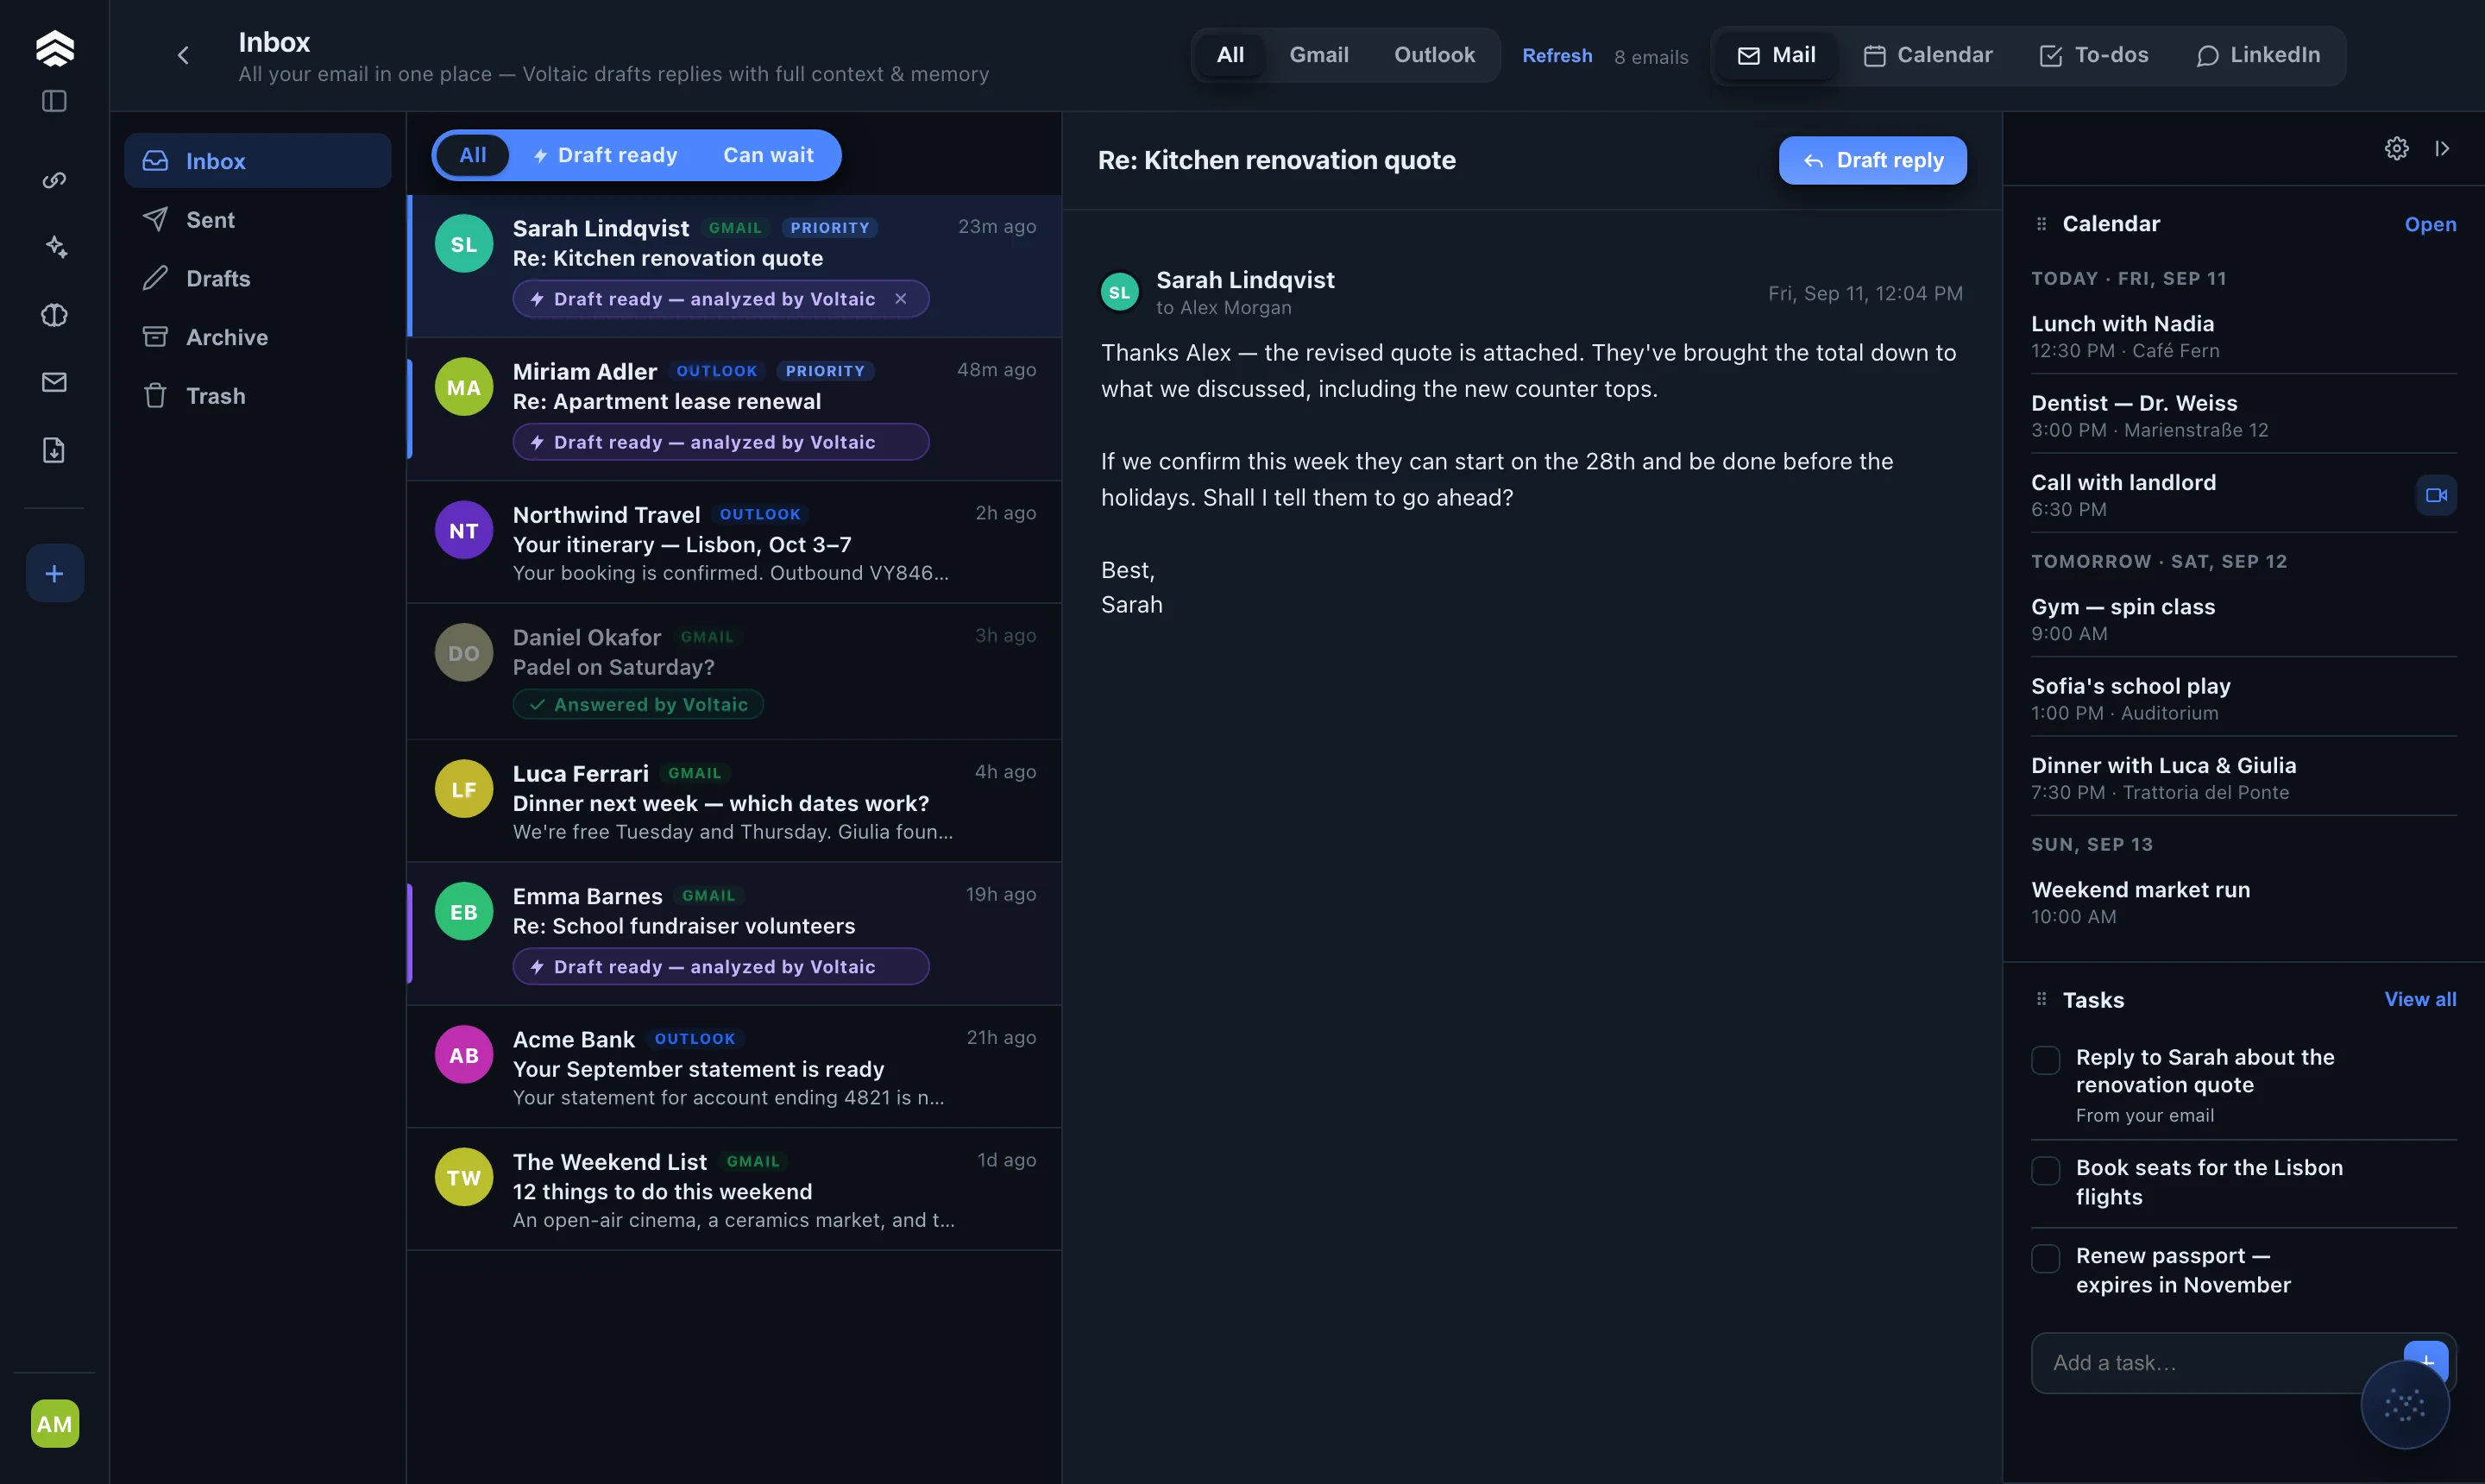2485x1484 pixels.
Task: Open the brain memory icon in sidebar
Action: point(54,315)
